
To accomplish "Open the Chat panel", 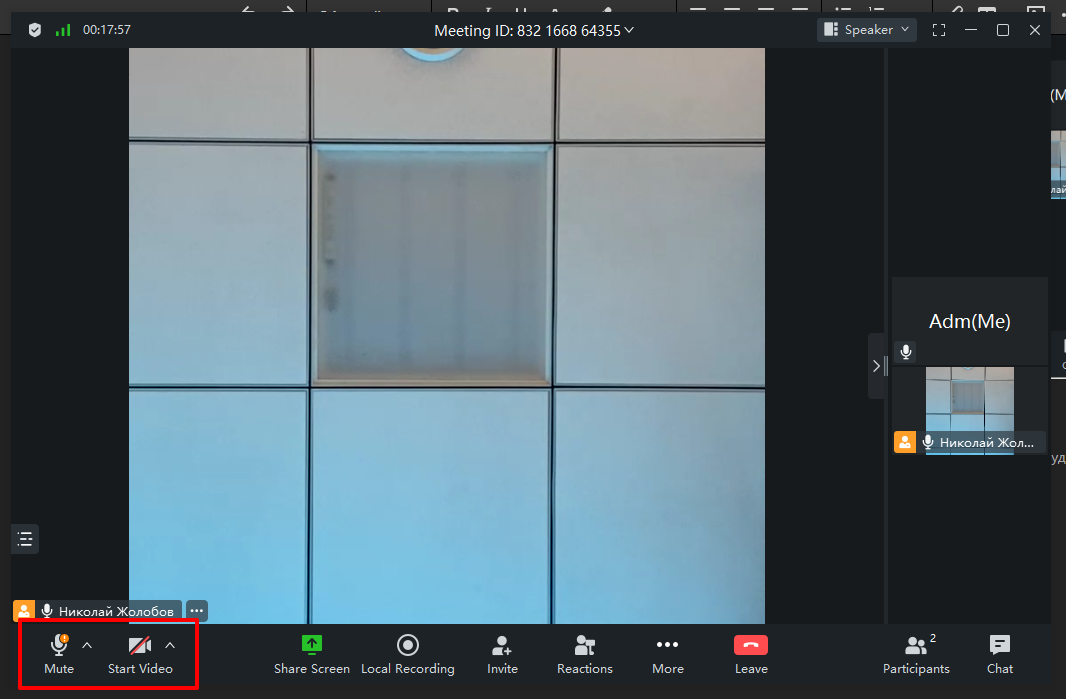I will tap(1000, 655).
